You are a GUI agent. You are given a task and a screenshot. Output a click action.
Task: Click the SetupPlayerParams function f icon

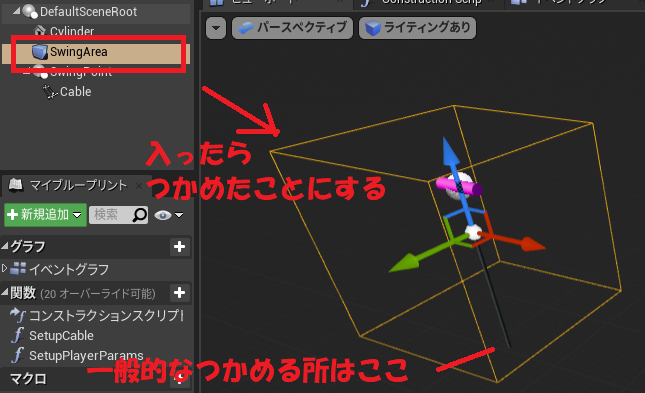coord(17,355)
